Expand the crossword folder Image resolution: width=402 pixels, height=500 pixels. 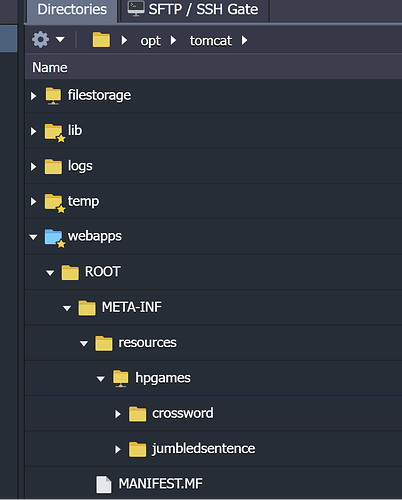(x=118, y=414)
